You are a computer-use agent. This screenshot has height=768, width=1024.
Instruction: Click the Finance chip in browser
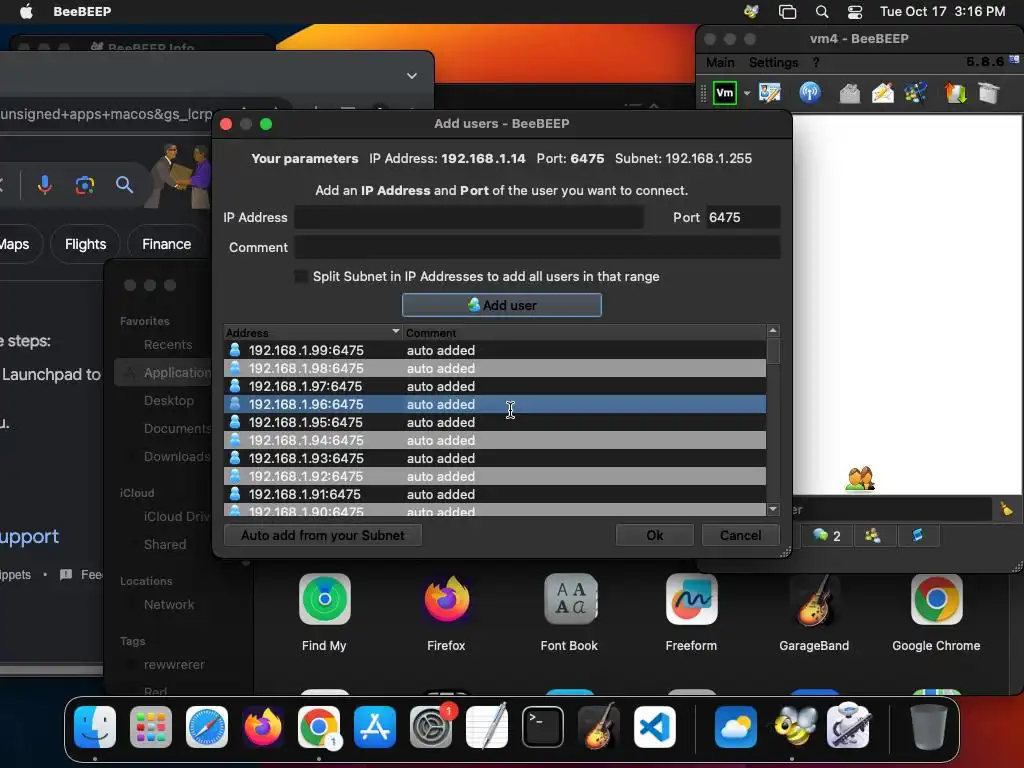[167, 244]
